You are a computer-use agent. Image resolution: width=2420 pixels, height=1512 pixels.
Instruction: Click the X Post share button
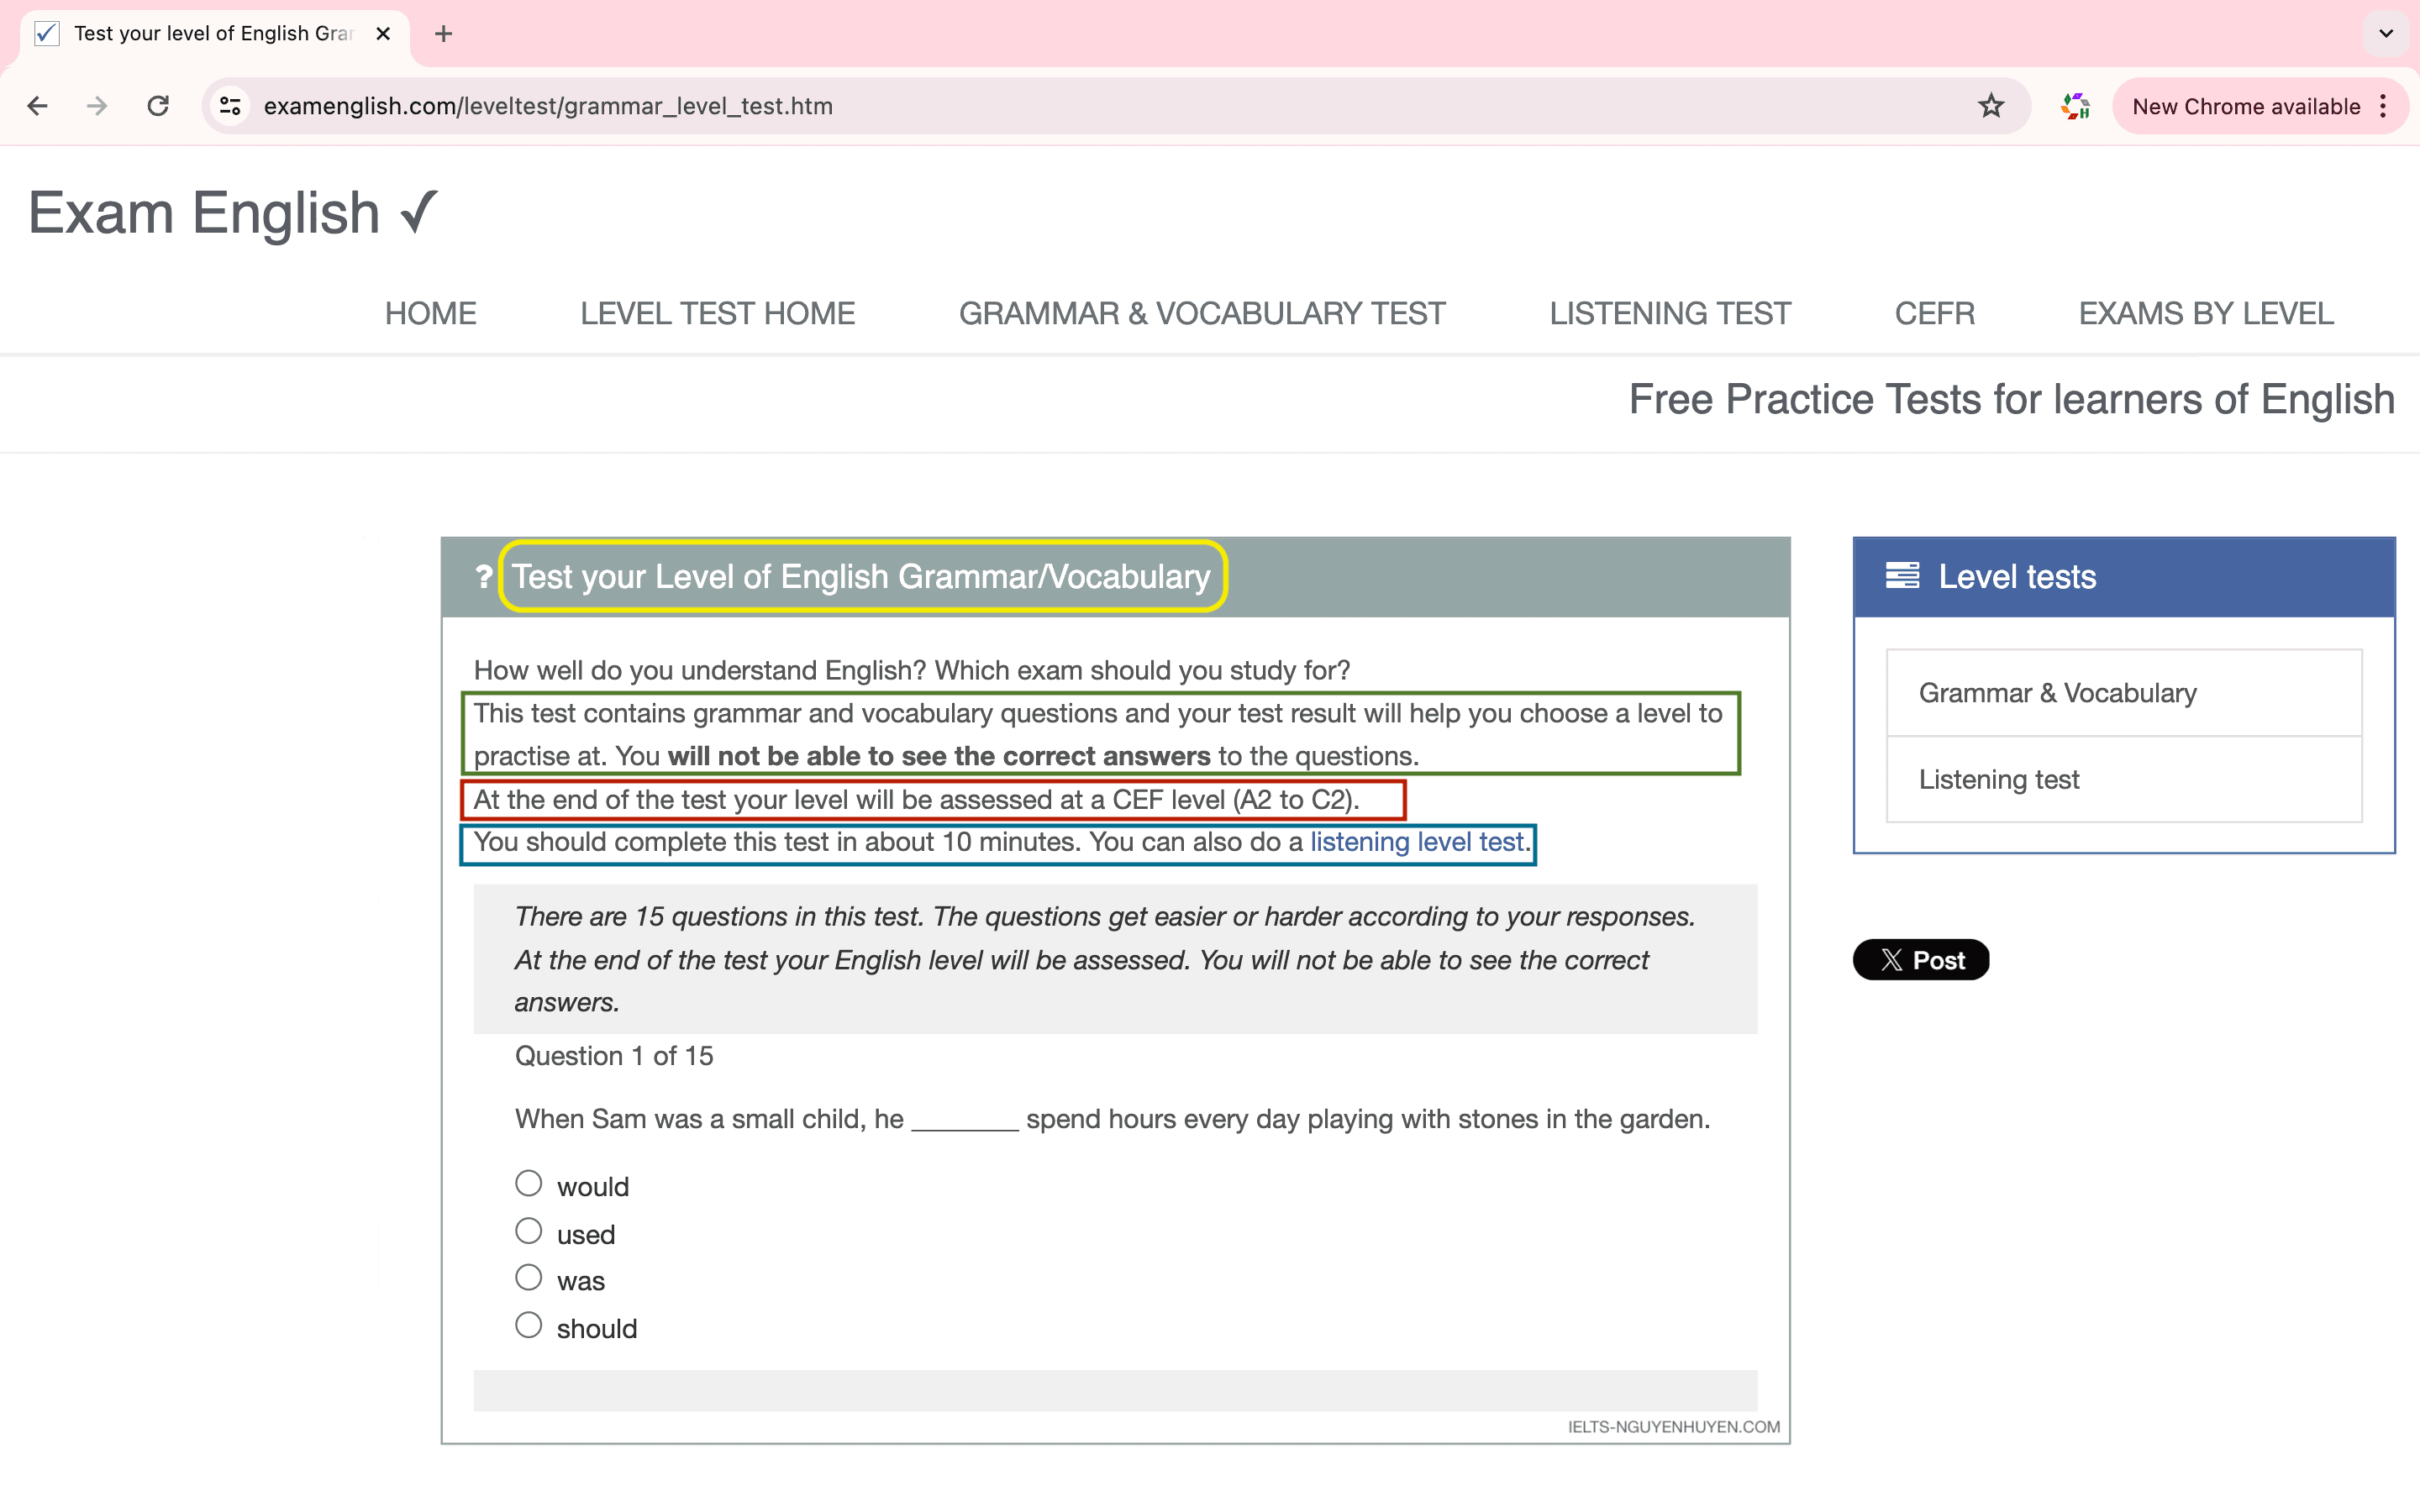(1921, 960)
